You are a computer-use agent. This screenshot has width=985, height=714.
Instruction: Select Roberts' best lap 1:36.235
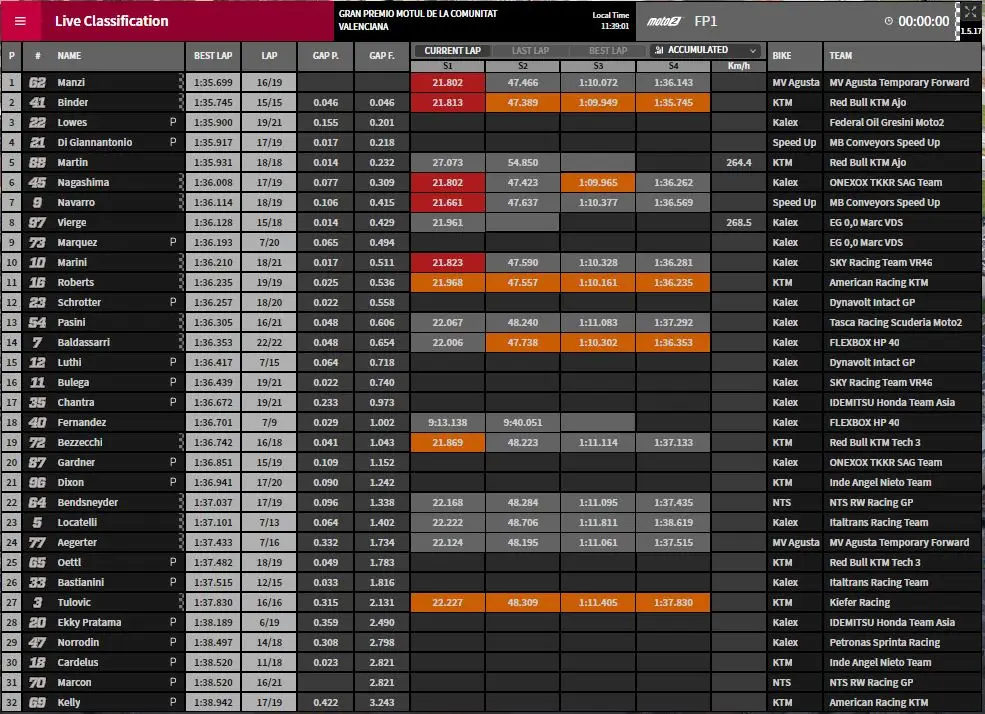(213, 283)
